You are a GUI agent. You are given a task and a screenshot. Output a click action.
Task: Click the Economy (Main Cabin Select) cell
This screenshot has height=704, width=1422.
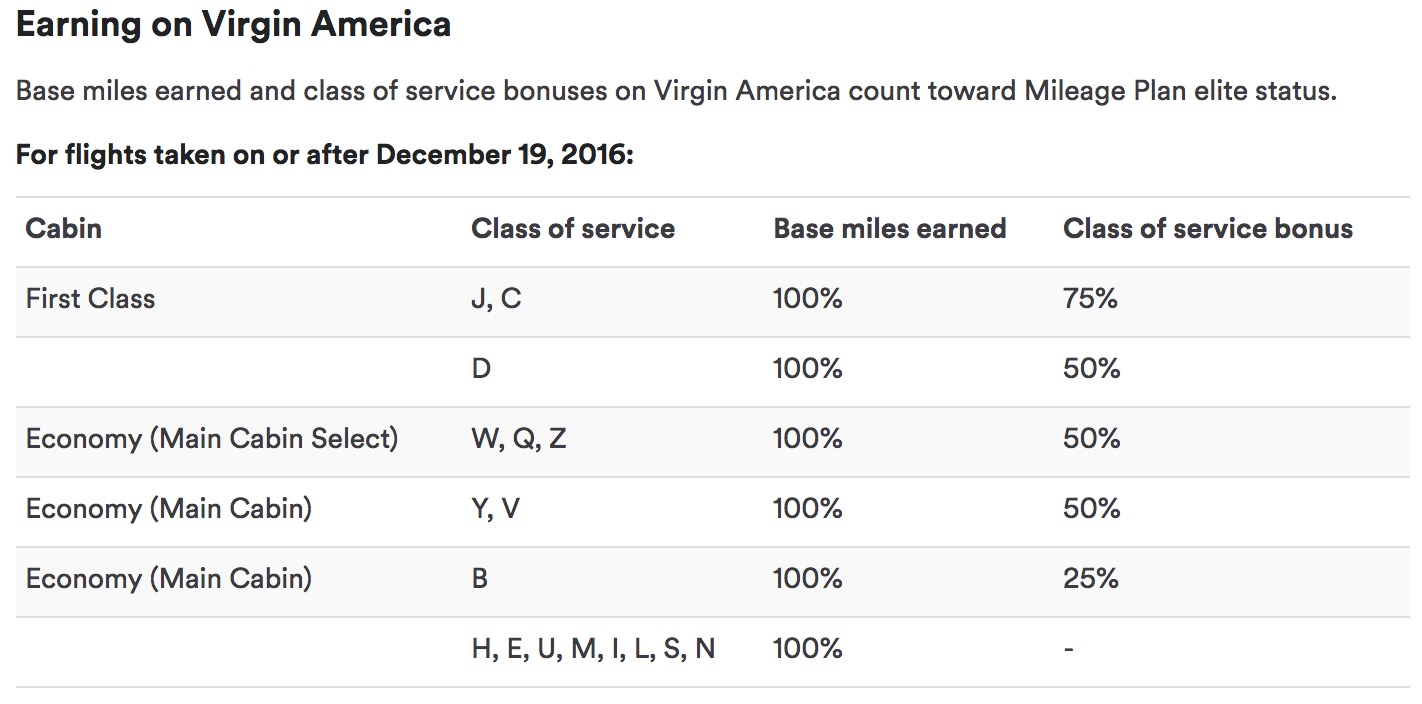coord(212,439)
